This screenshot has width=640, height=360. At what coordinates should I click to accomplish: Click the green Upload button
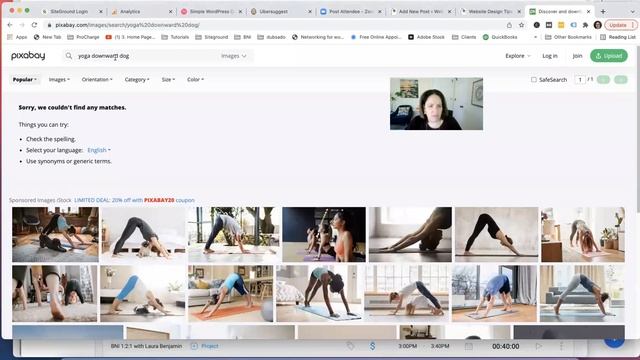(609, 56)
